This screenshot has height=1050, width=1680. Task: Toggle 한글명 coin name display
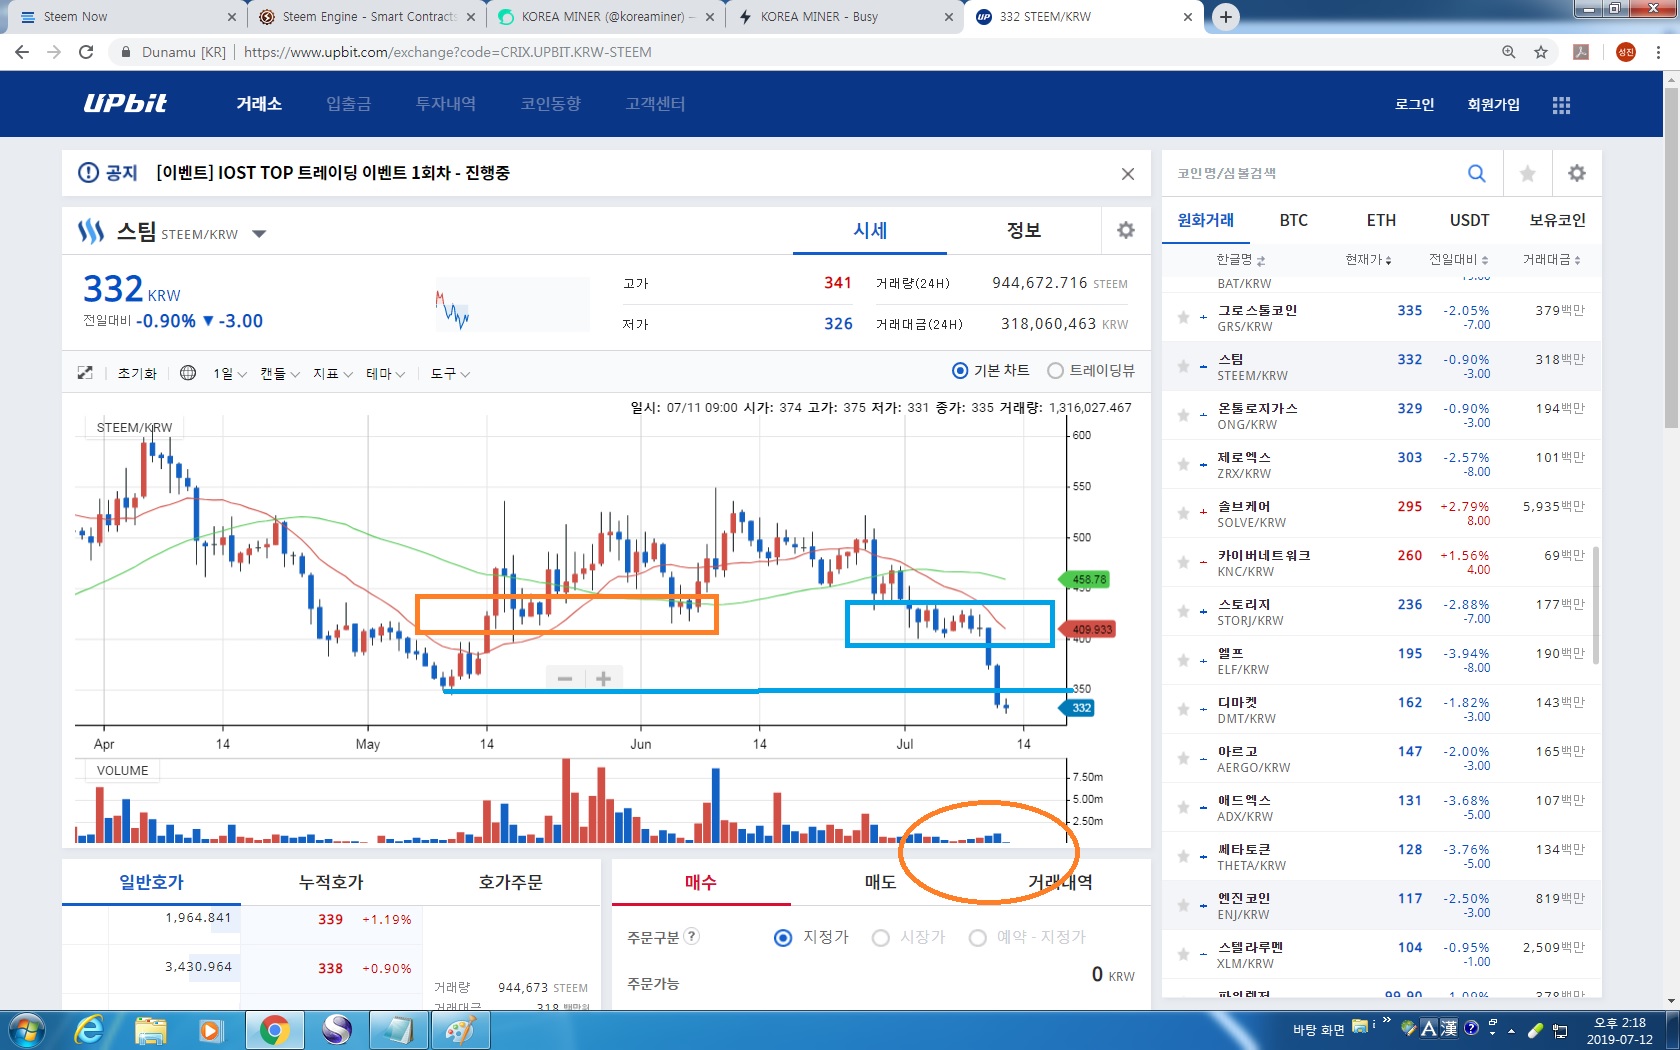pos(1240,260)
